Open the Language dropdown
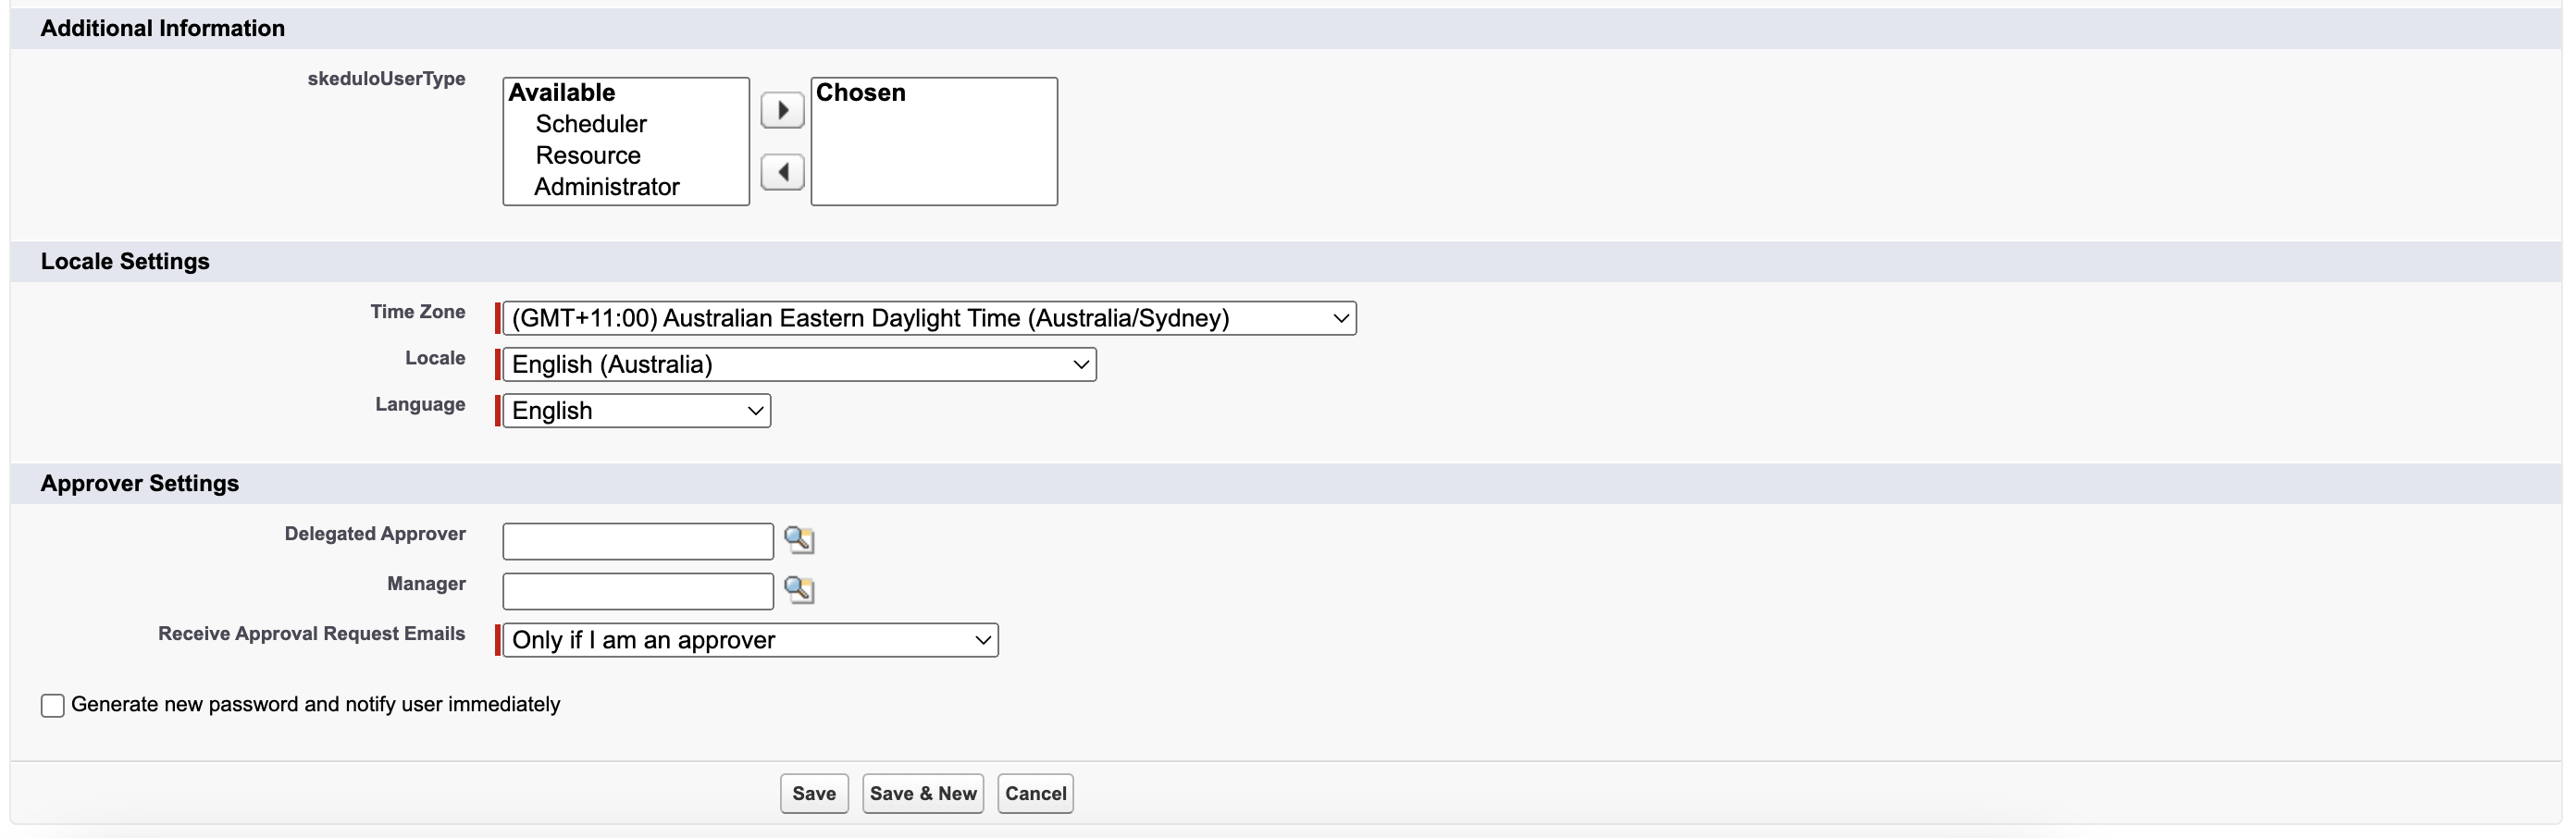Viewport: 2576px width, 838px height. point(636,411)
